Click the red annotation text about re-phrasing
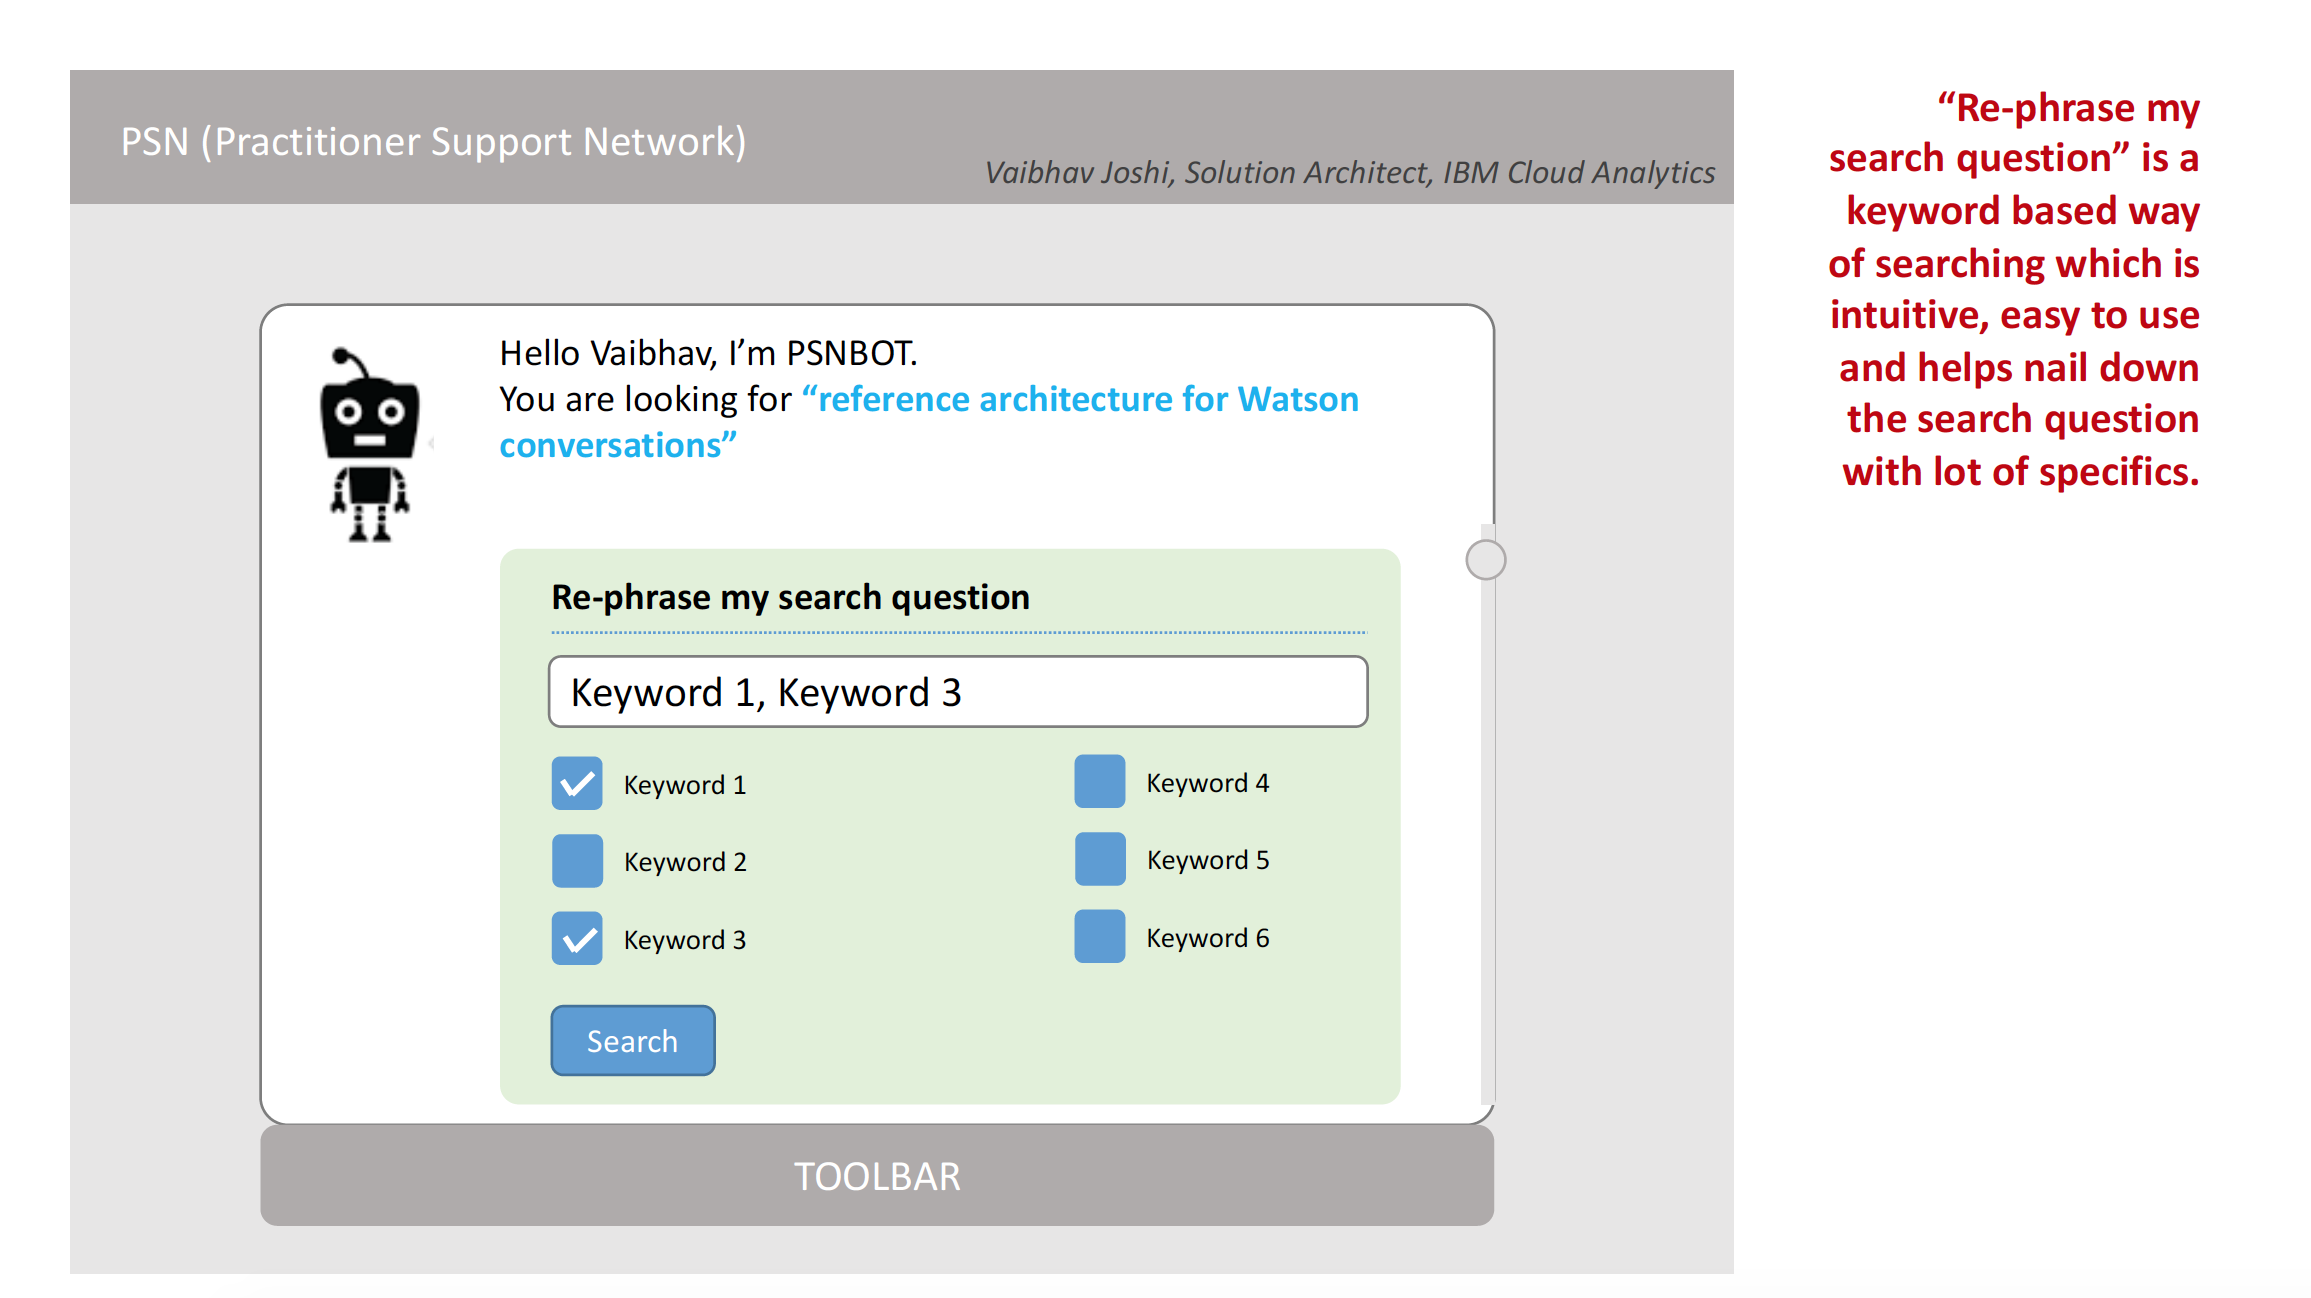The image size is (2311, 1298). point(2014,289)
